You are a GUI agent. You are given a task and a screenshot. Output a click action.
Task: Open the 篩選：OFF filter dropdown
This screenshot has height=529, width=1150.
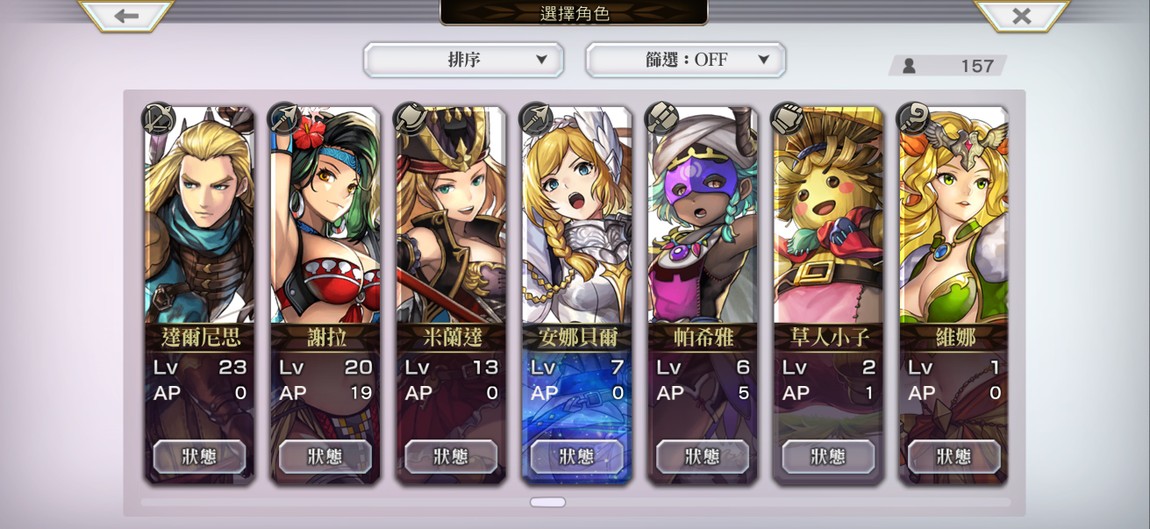(x=685, y=60)
